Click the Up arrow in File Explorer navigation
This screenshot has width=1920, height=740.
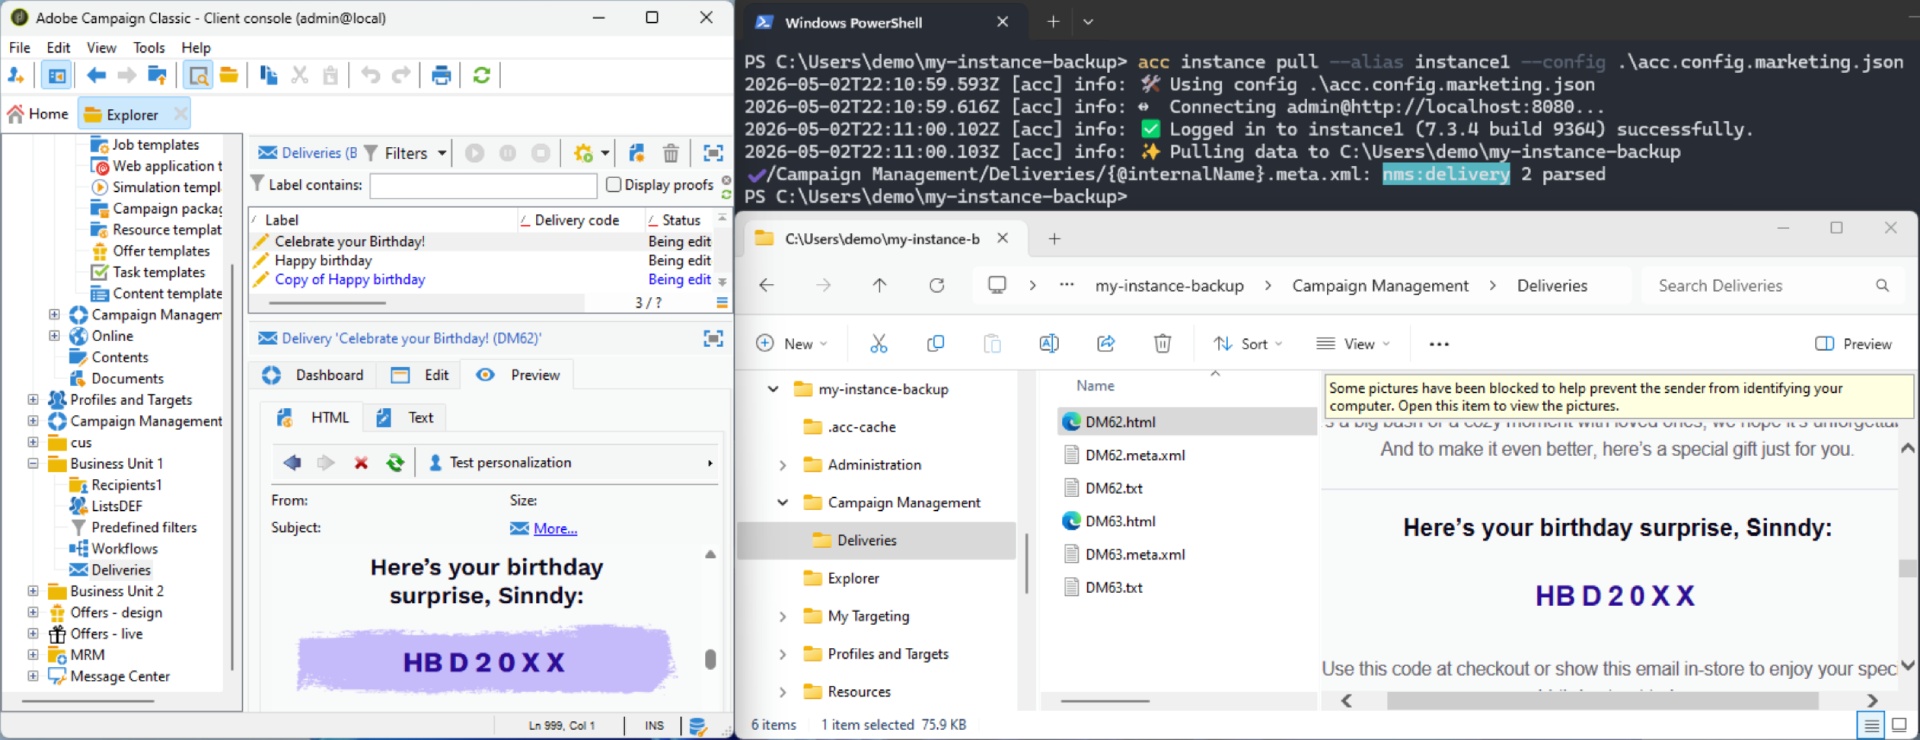[880, 286]
